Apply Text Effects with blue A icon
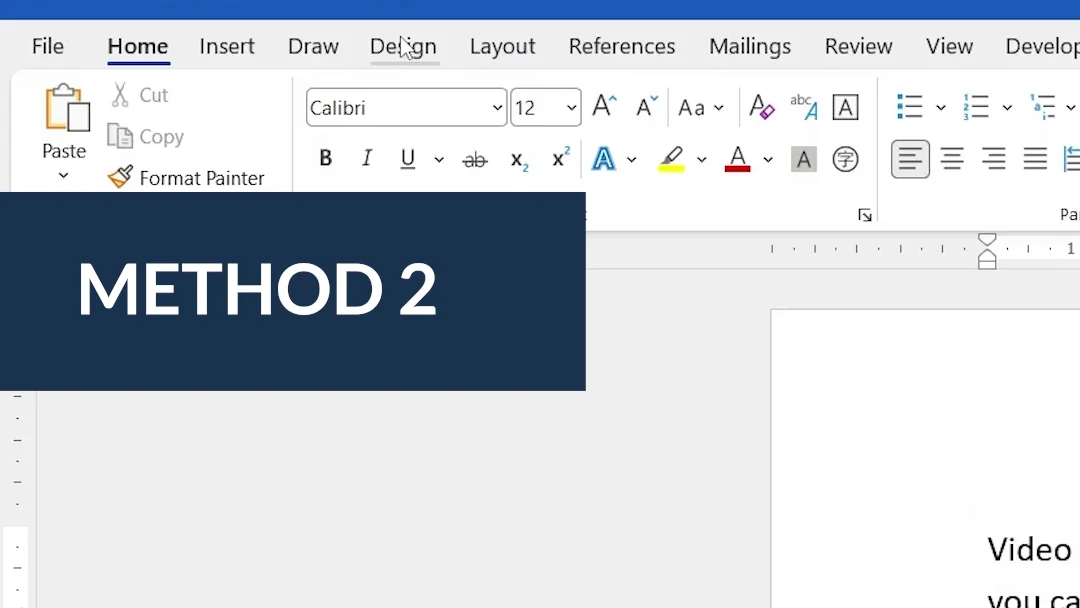 coord(603,159)
